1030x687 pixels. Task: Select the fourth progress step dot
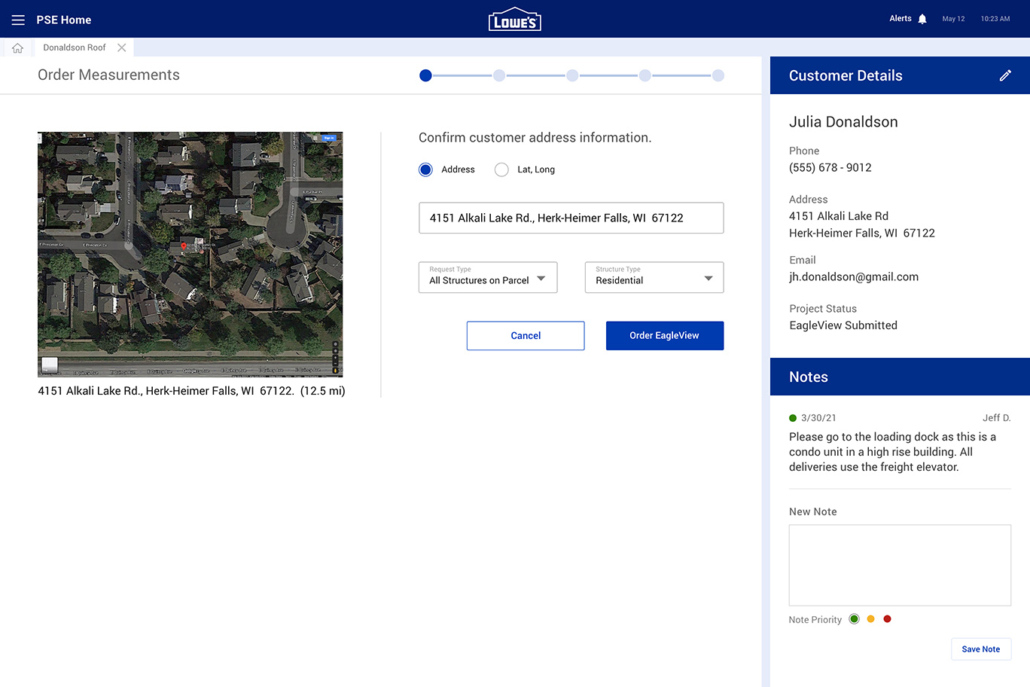click(x=645, y=76)
